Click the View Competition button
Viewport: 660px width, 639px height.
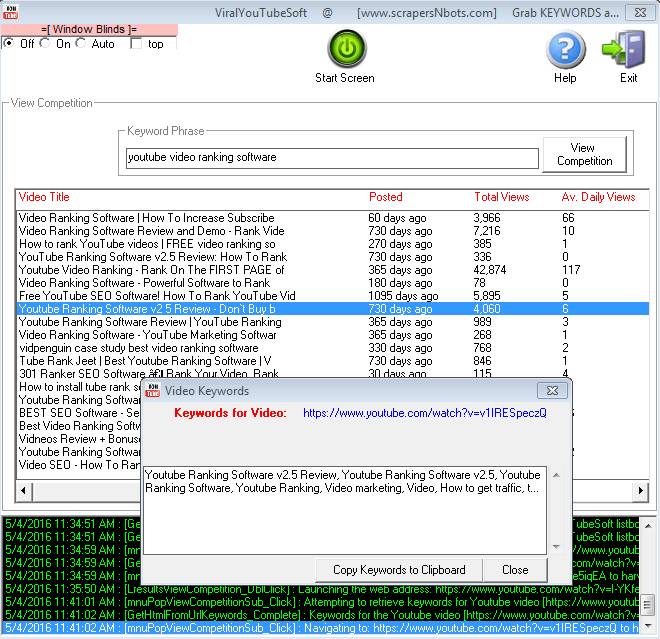click(x=584, y=154)
